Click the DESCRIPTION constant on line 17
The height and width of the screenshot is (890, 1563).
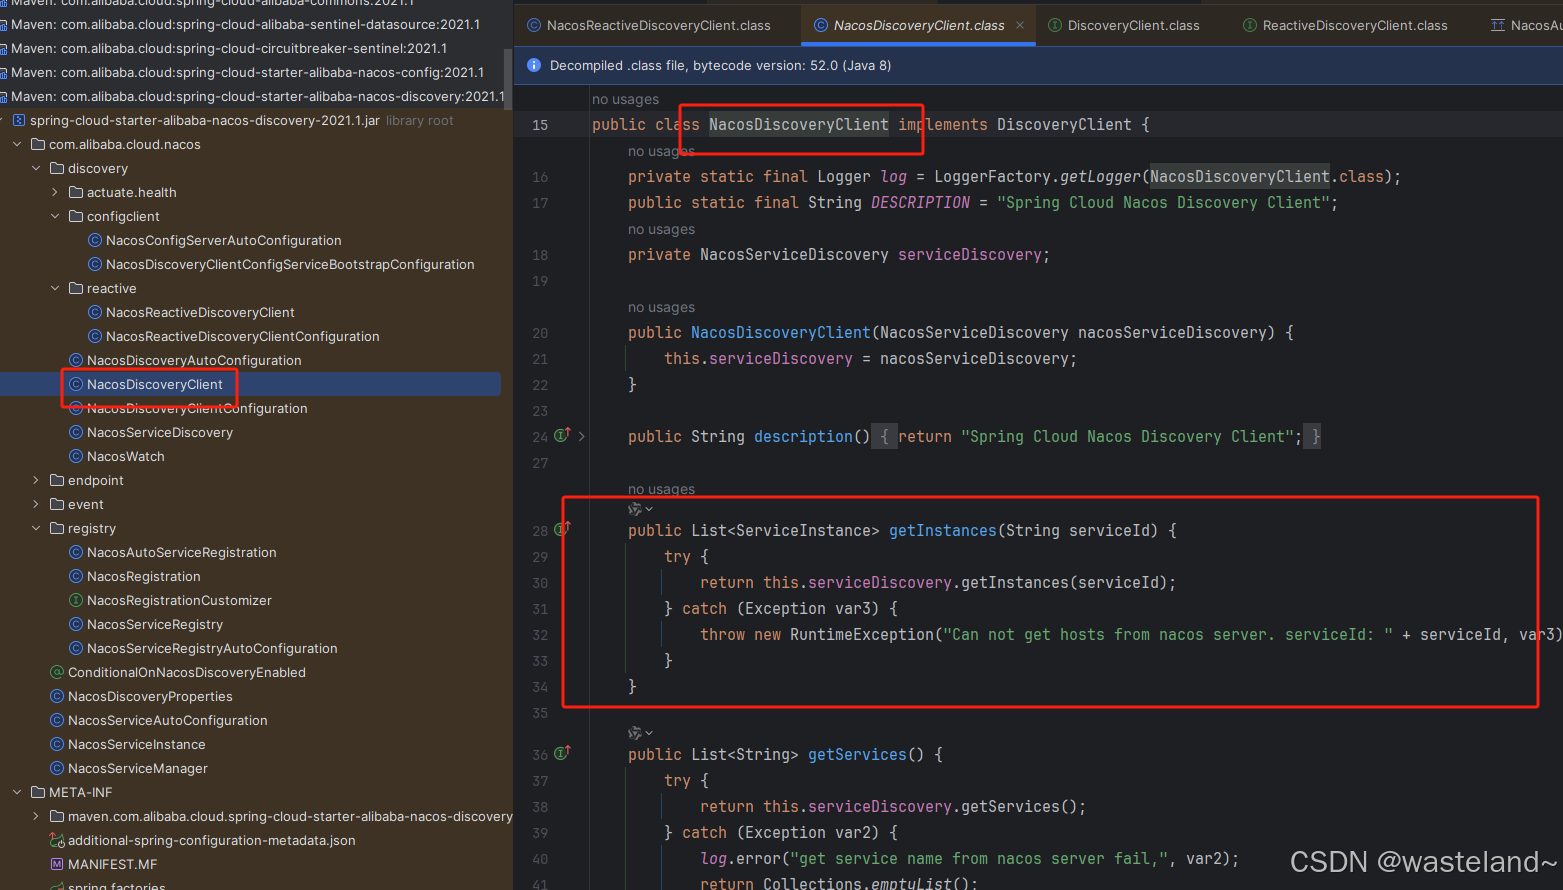tap(920, 202)
